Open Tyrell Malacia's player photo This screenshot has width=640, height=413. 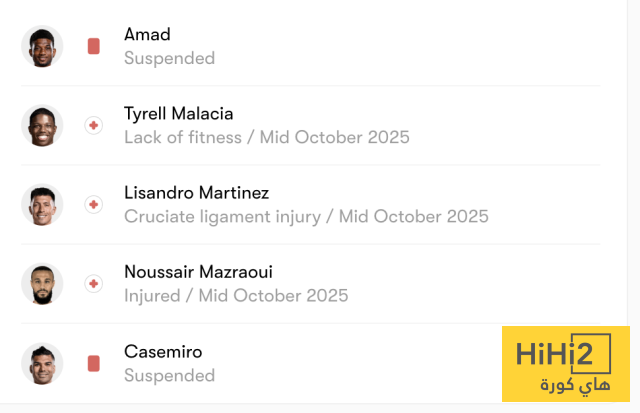(42, 125)
